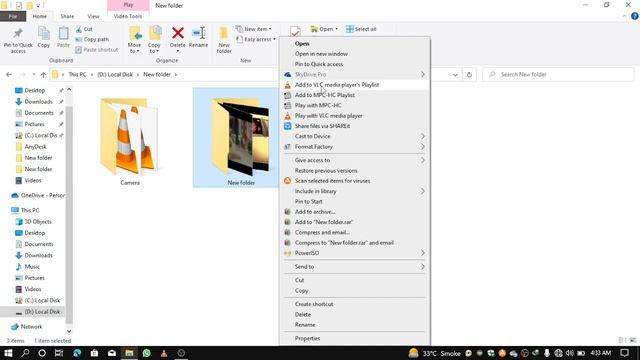Expand the Give access to submenu
The height and width of the screenshot is (360, 640).
pyautogui.click(x=355, y=160)
